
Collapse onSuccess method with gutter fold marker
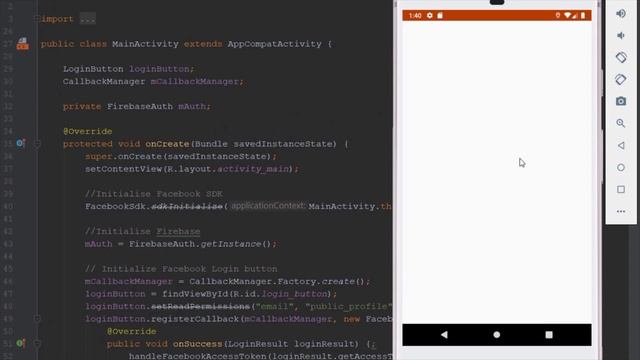point(37,344)
